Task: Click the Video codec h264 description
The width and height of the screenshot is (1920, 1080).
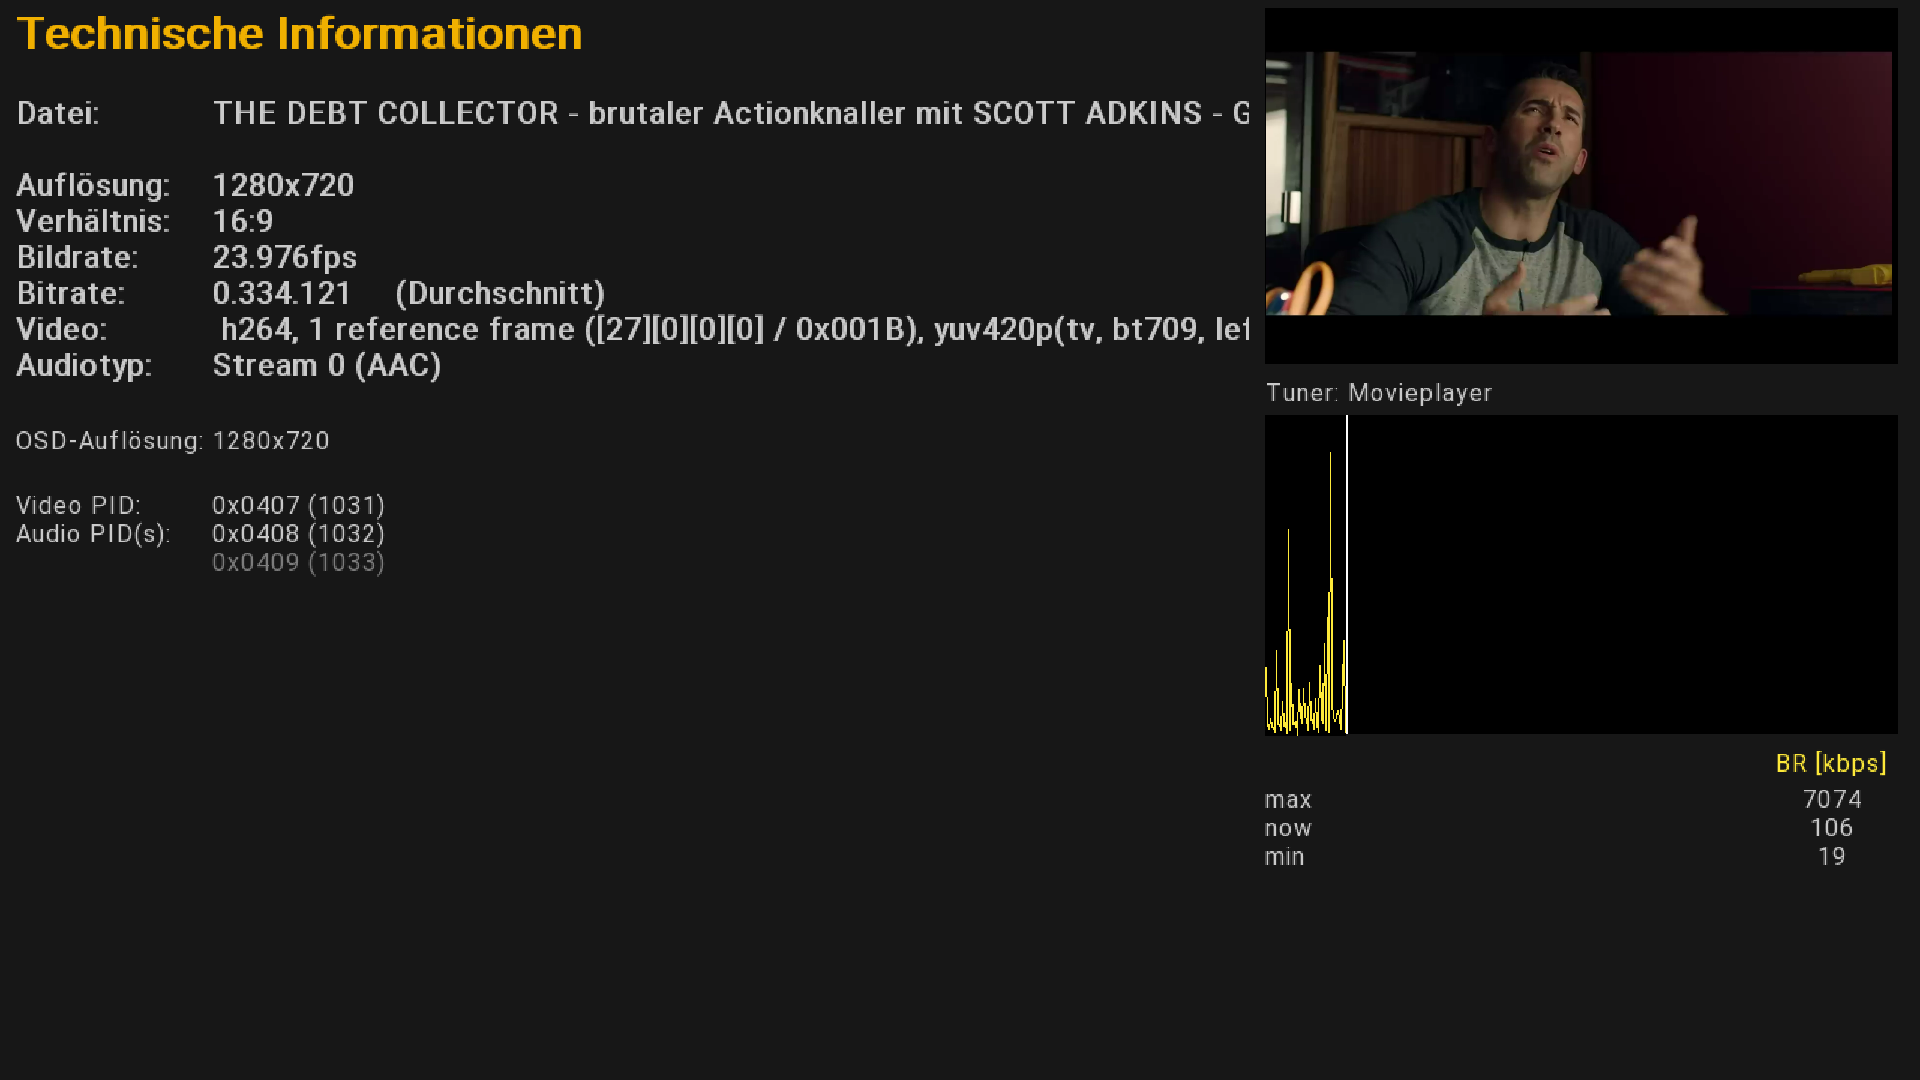Action: point(735,329)
